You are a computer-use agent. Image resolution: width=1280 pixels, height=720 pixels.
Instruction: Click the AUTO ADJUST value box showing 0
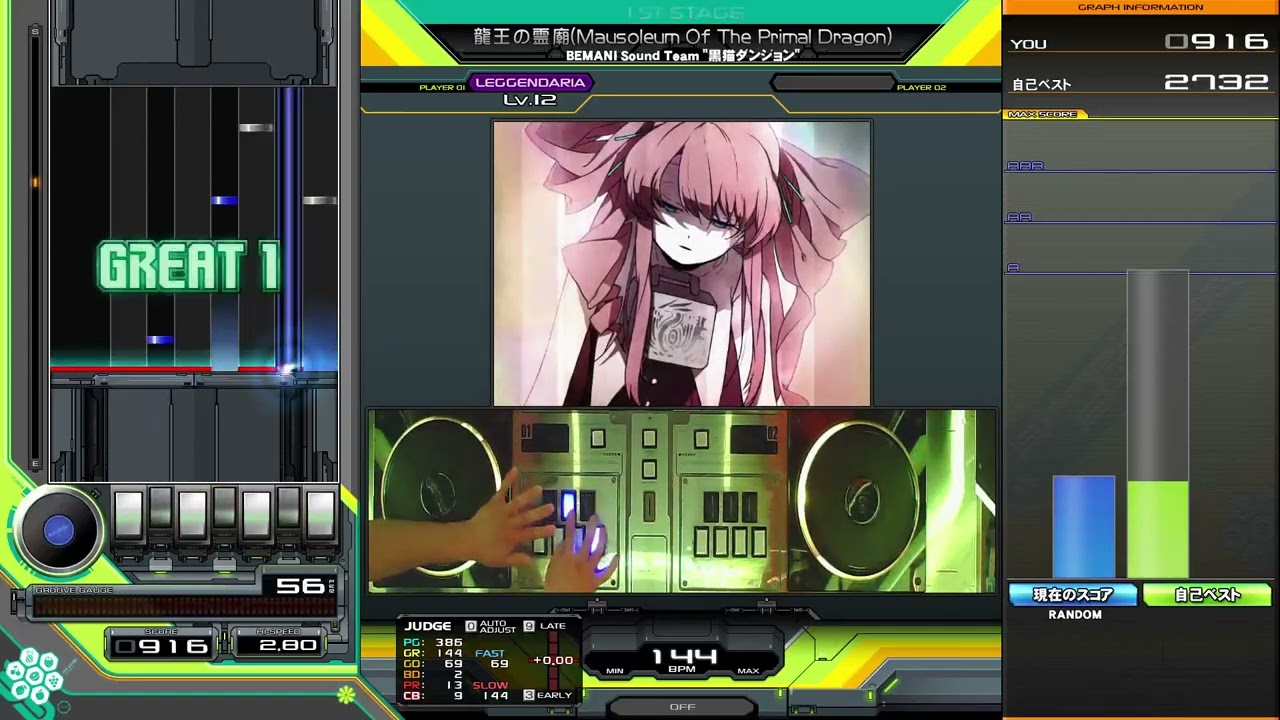pyautogui.click(x=471, y=626)
